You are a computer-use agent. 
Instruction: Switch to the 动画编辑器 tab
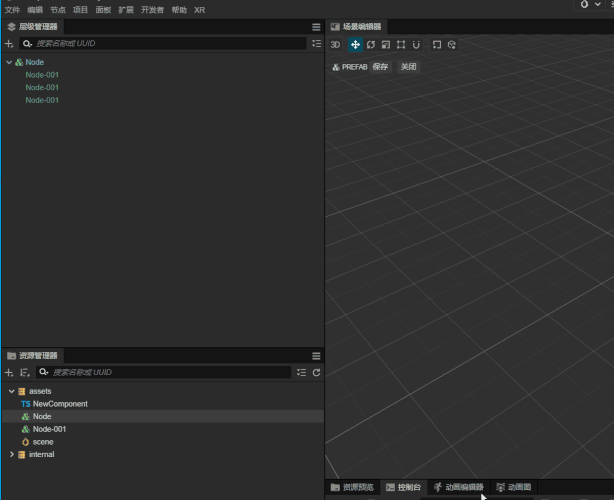459,487
